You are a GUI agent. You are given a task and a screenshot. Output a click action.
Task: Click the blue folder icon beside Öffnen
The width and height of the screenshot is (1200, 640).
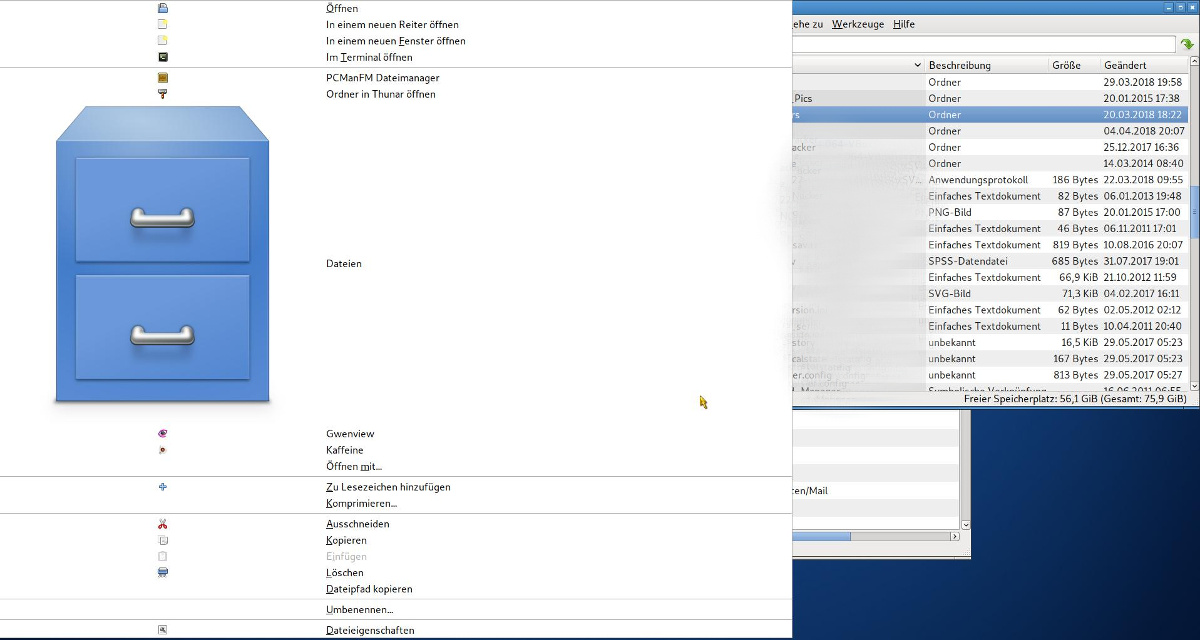click(163, 8)
